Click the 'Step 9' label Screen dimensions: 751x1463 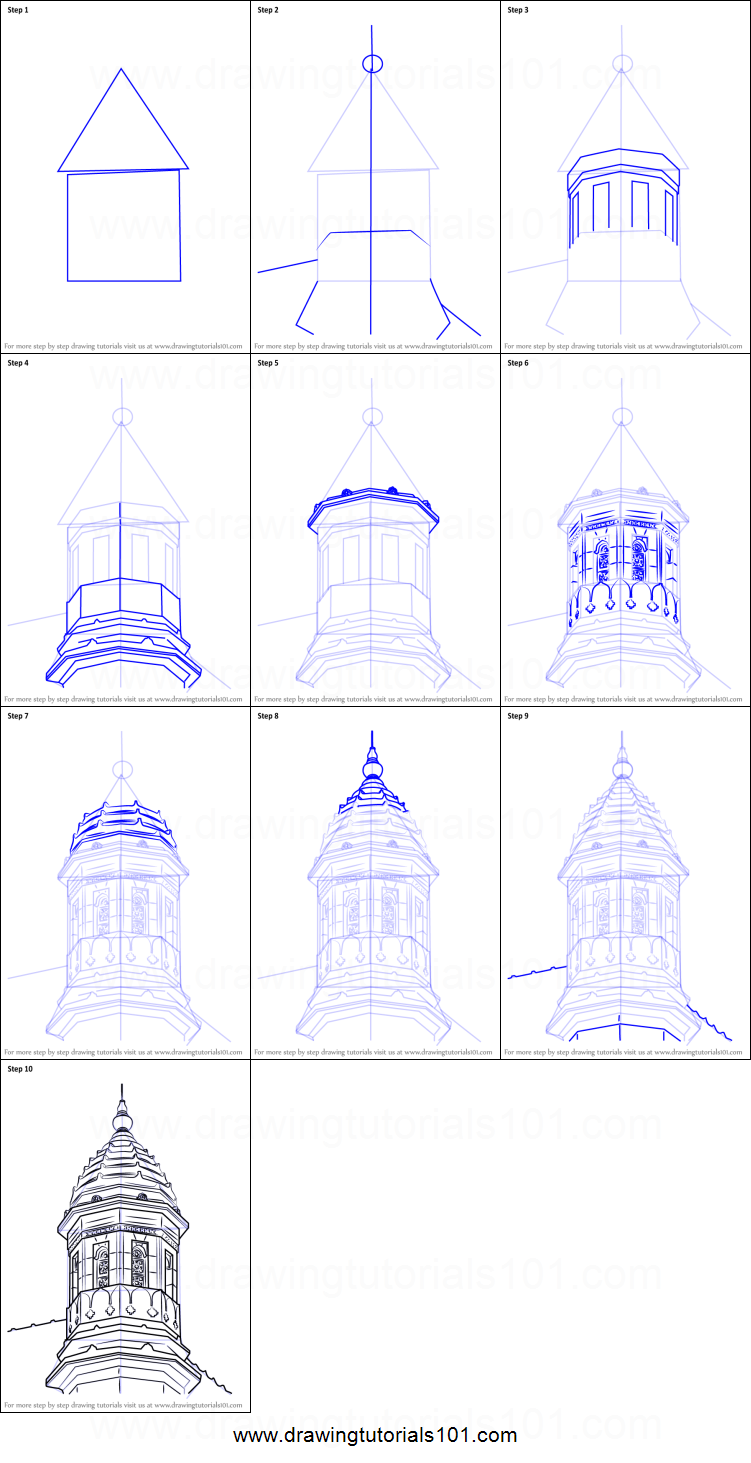519,716
